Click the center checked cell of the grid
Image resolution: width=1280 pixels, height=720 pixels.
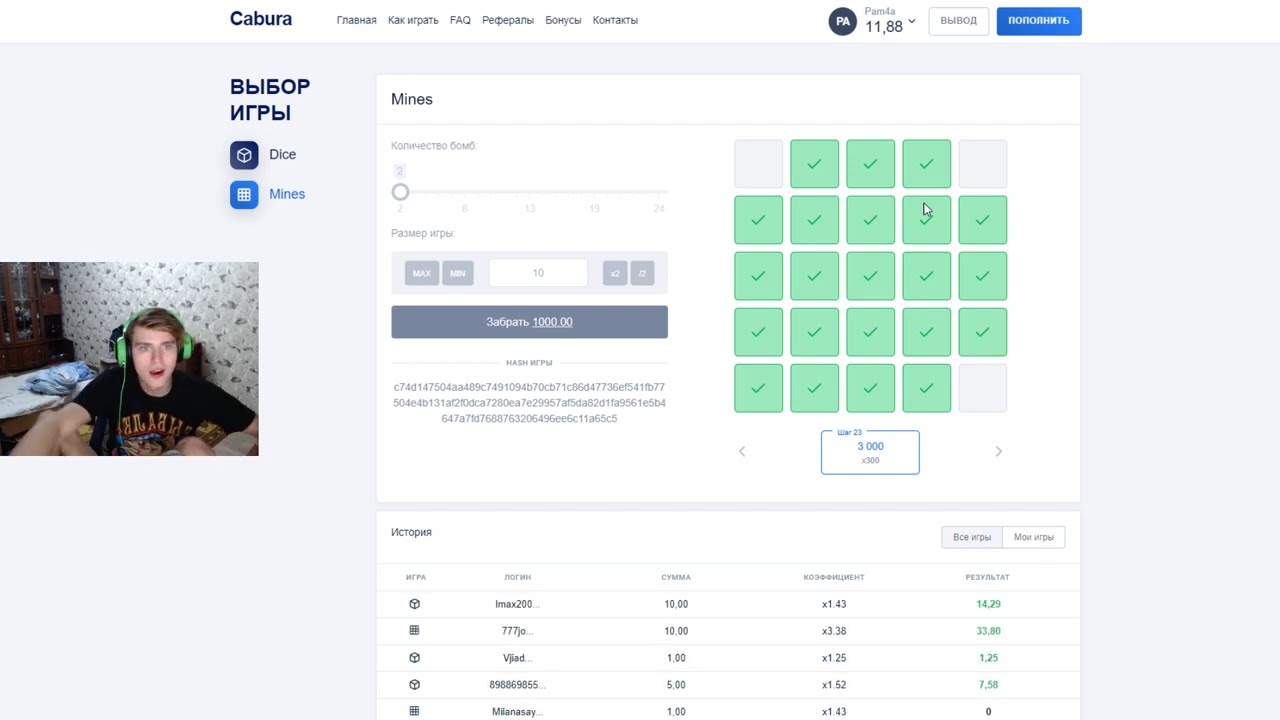(871, 276)
